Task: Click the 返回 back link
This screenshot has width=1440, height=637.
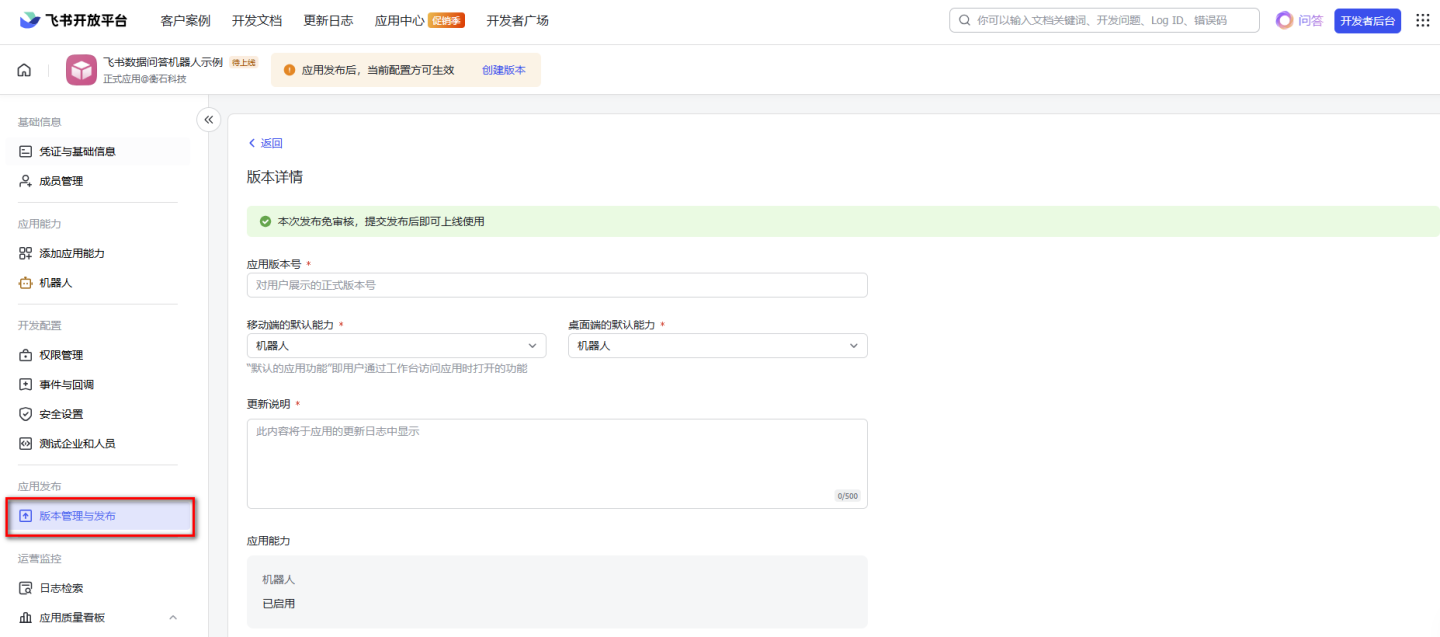Action: point(265,143)
